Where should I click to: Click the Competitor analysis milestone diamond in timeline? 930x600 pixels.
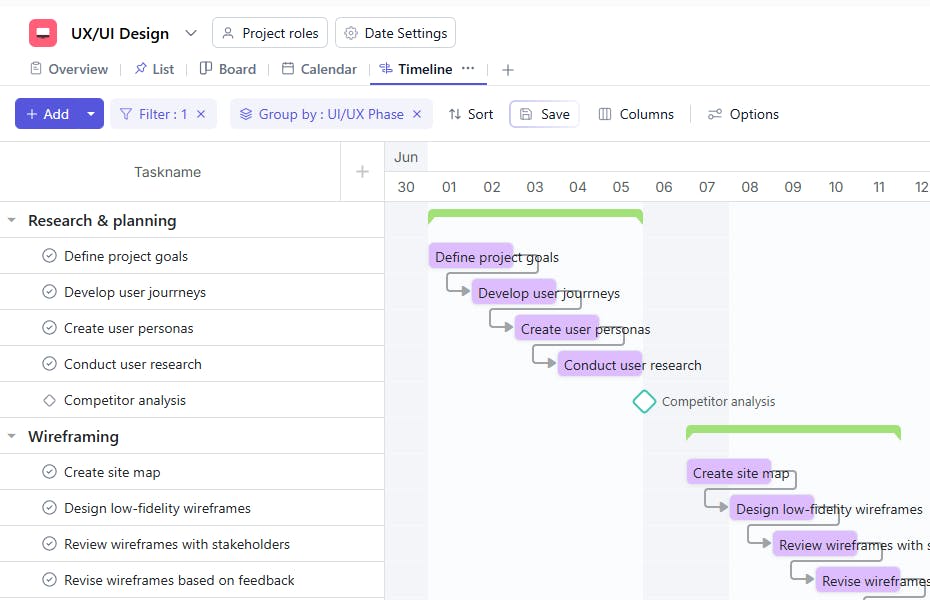click(644, 401)
